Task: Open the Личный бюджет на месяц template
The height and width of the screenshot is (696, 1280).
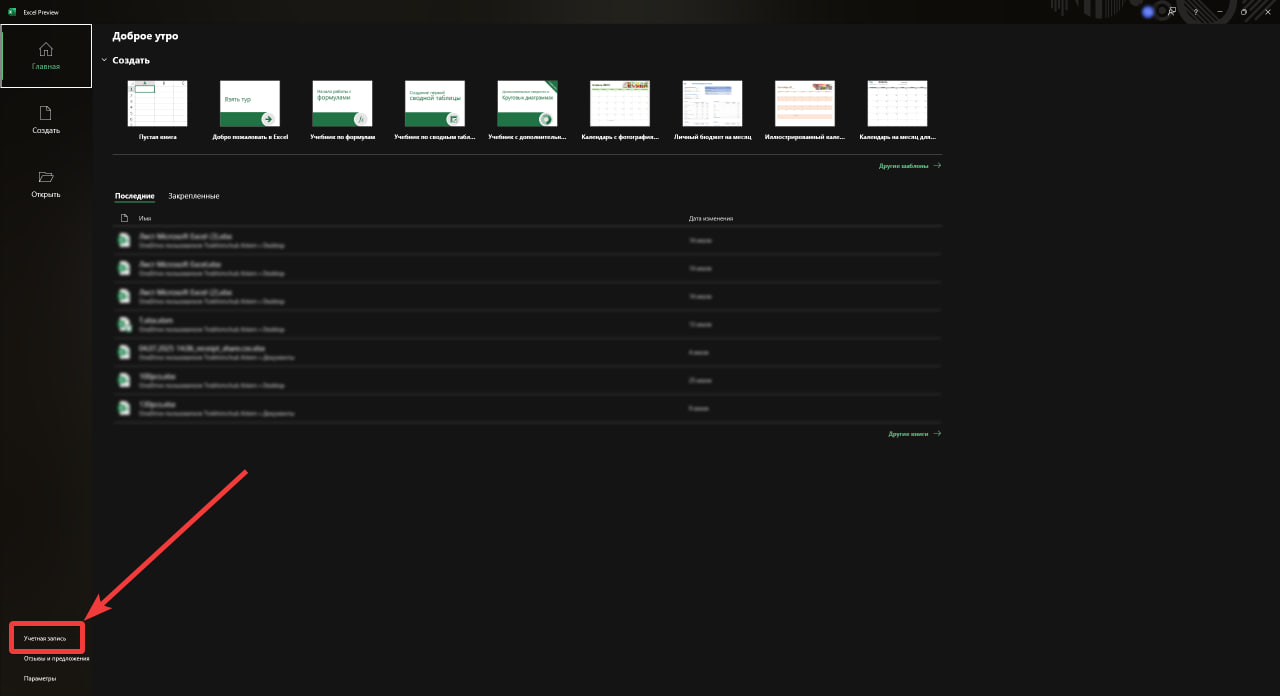Action: click(712, 104)
